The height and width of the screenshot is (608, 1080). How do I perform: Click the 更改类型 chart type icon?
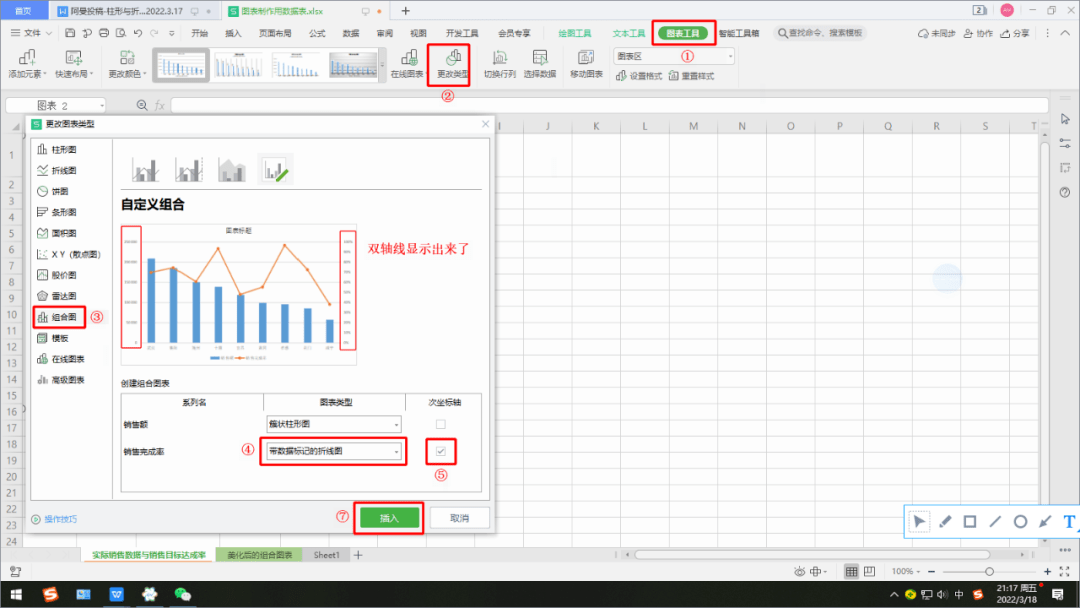coord(452,63)
